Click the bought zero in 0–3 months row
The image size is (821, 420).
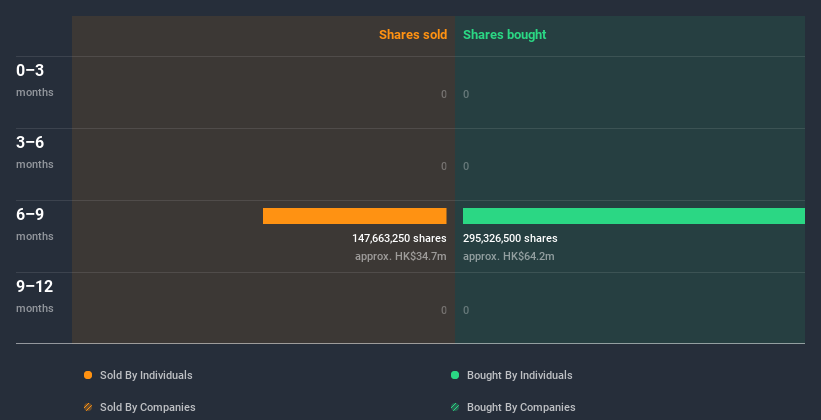(x=466, y=94)
